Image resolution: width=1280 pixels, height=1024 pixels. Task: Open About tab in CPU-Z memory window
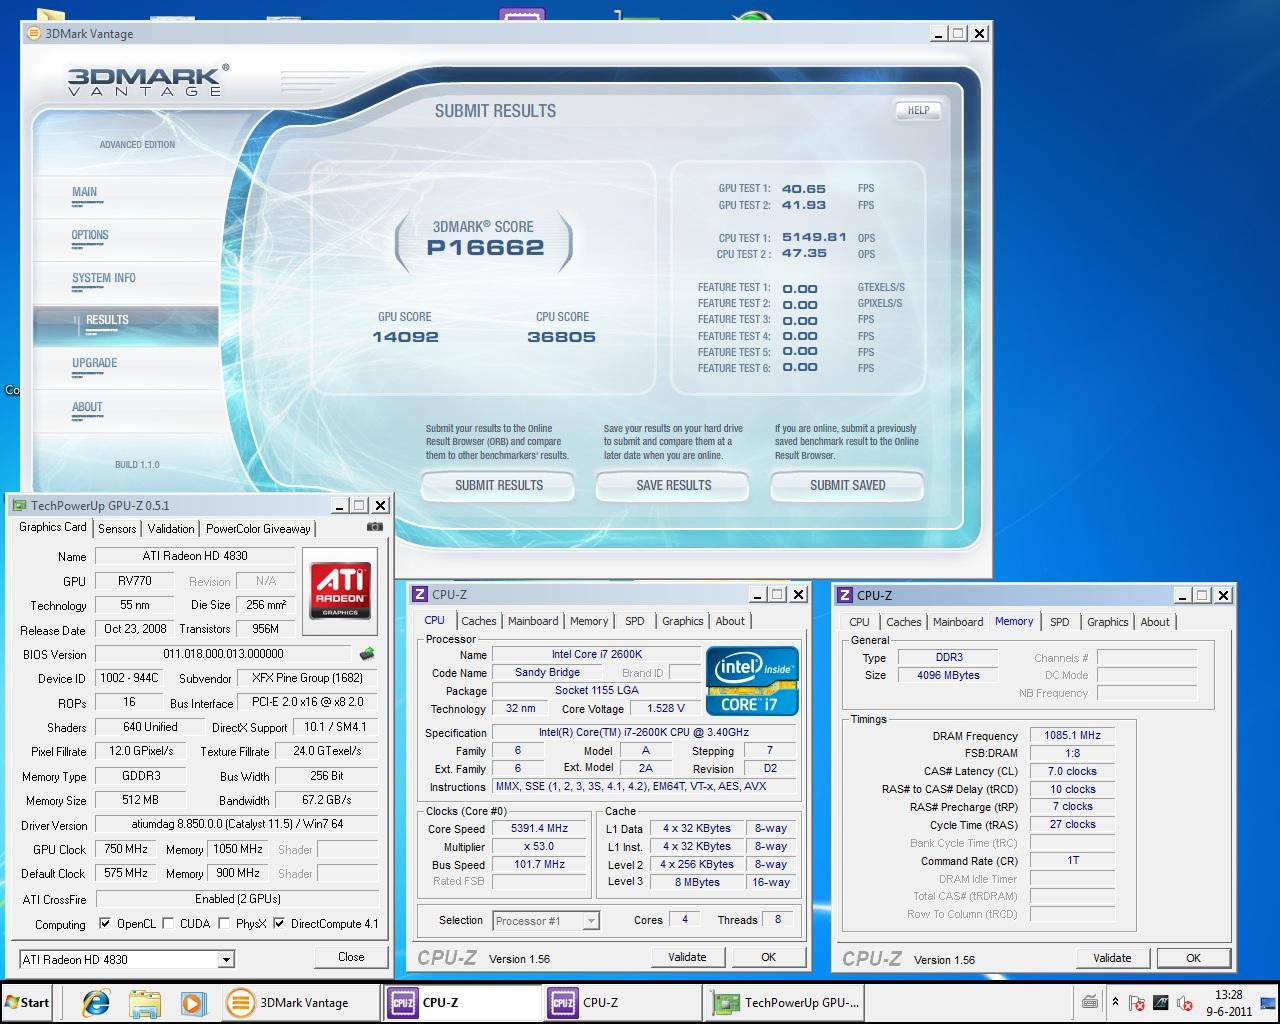click(x=1155, y=622)
